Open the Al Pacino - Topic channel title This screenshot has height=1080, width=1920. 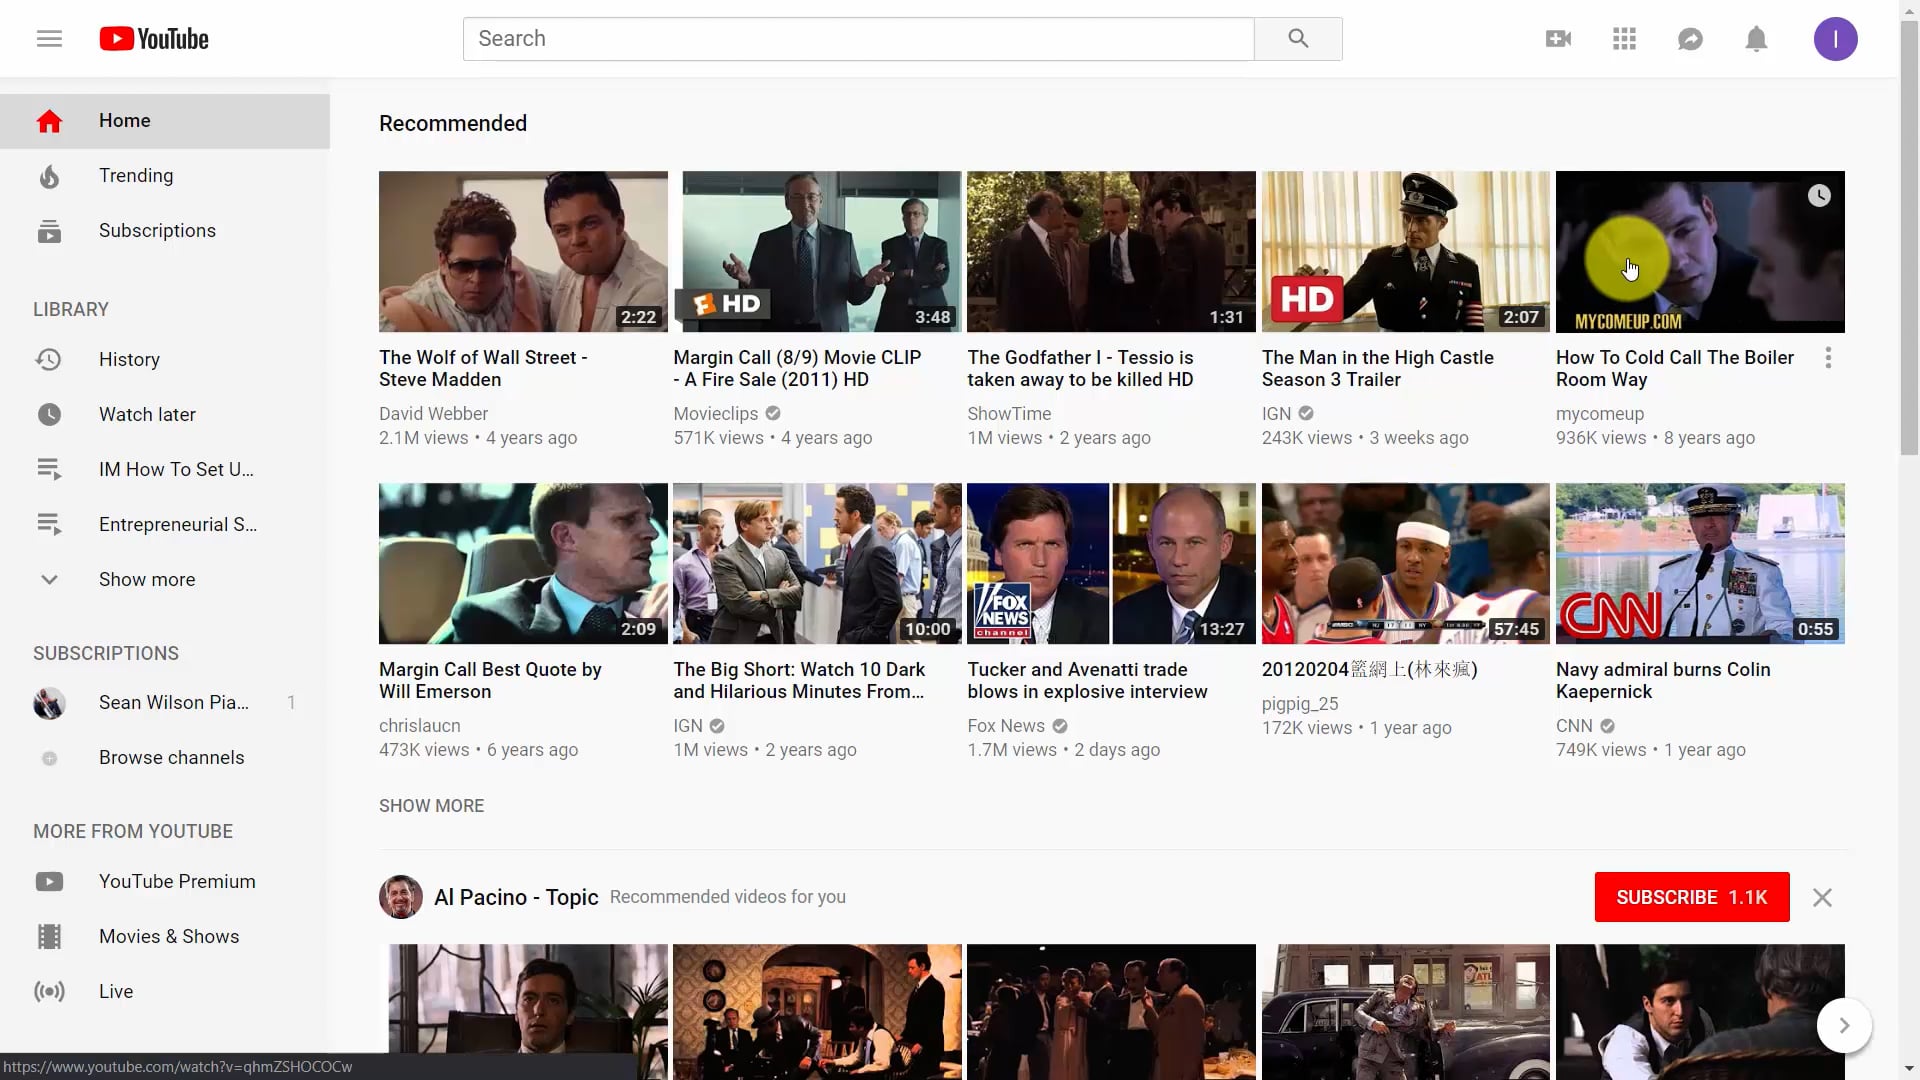516,897
